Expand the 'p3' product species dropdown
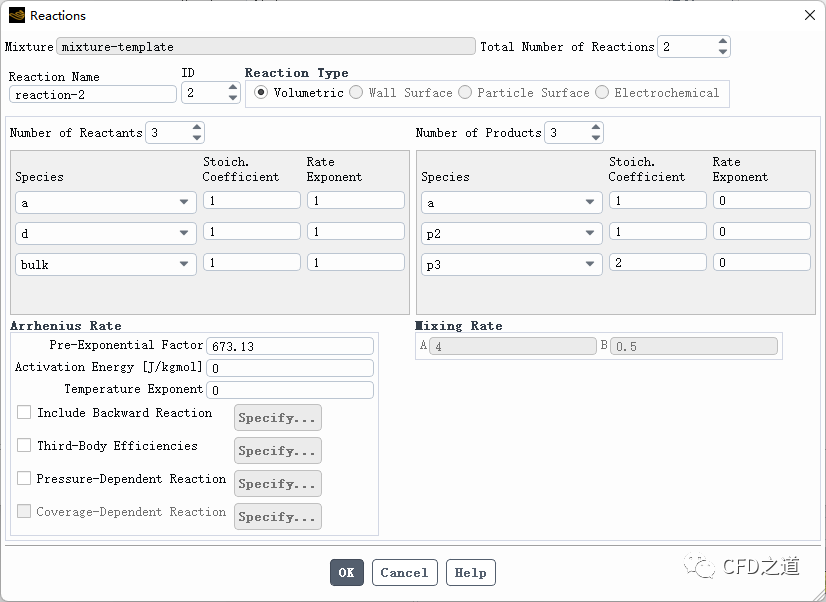Screen dimensions: 826x602 coord(511,265)
